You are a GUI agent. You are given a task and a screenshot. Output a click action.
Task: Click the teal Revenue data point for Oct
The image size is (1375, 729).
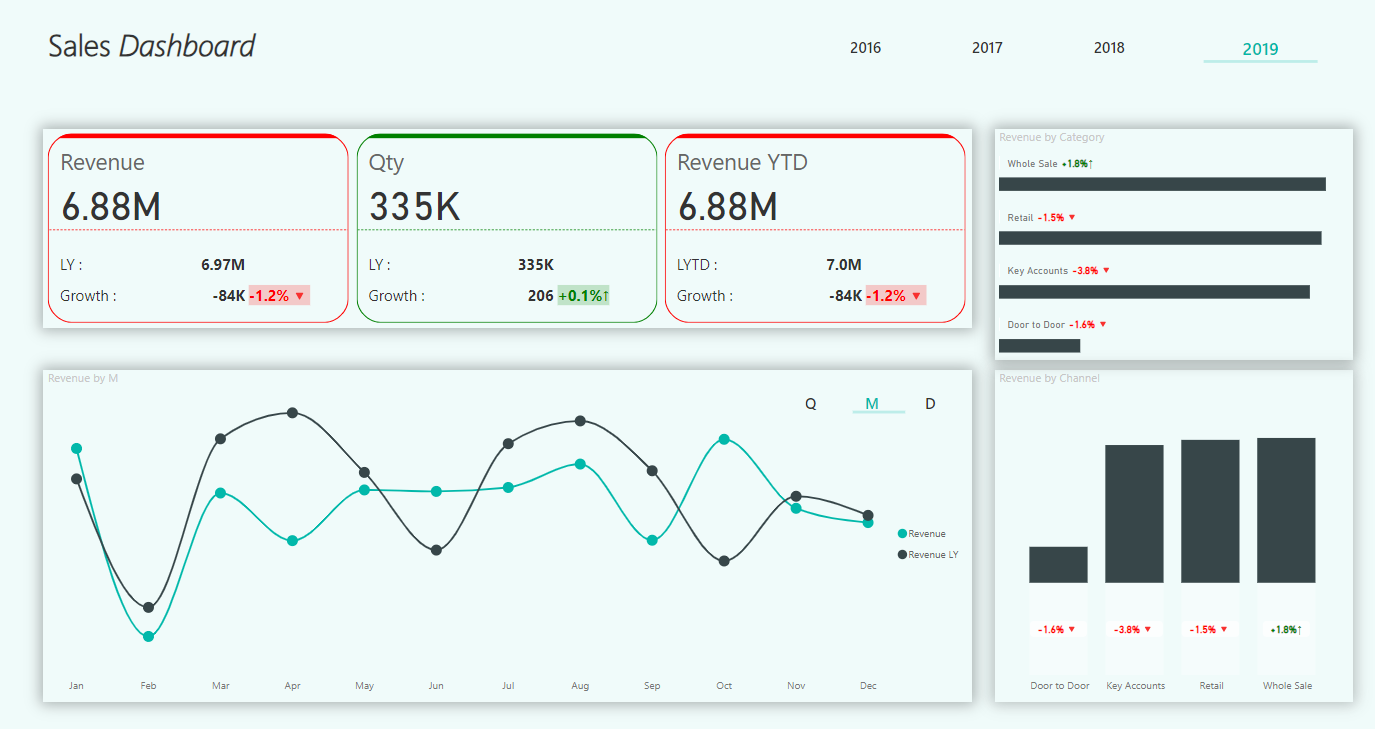pyautogui.click(x=724, y=439)
